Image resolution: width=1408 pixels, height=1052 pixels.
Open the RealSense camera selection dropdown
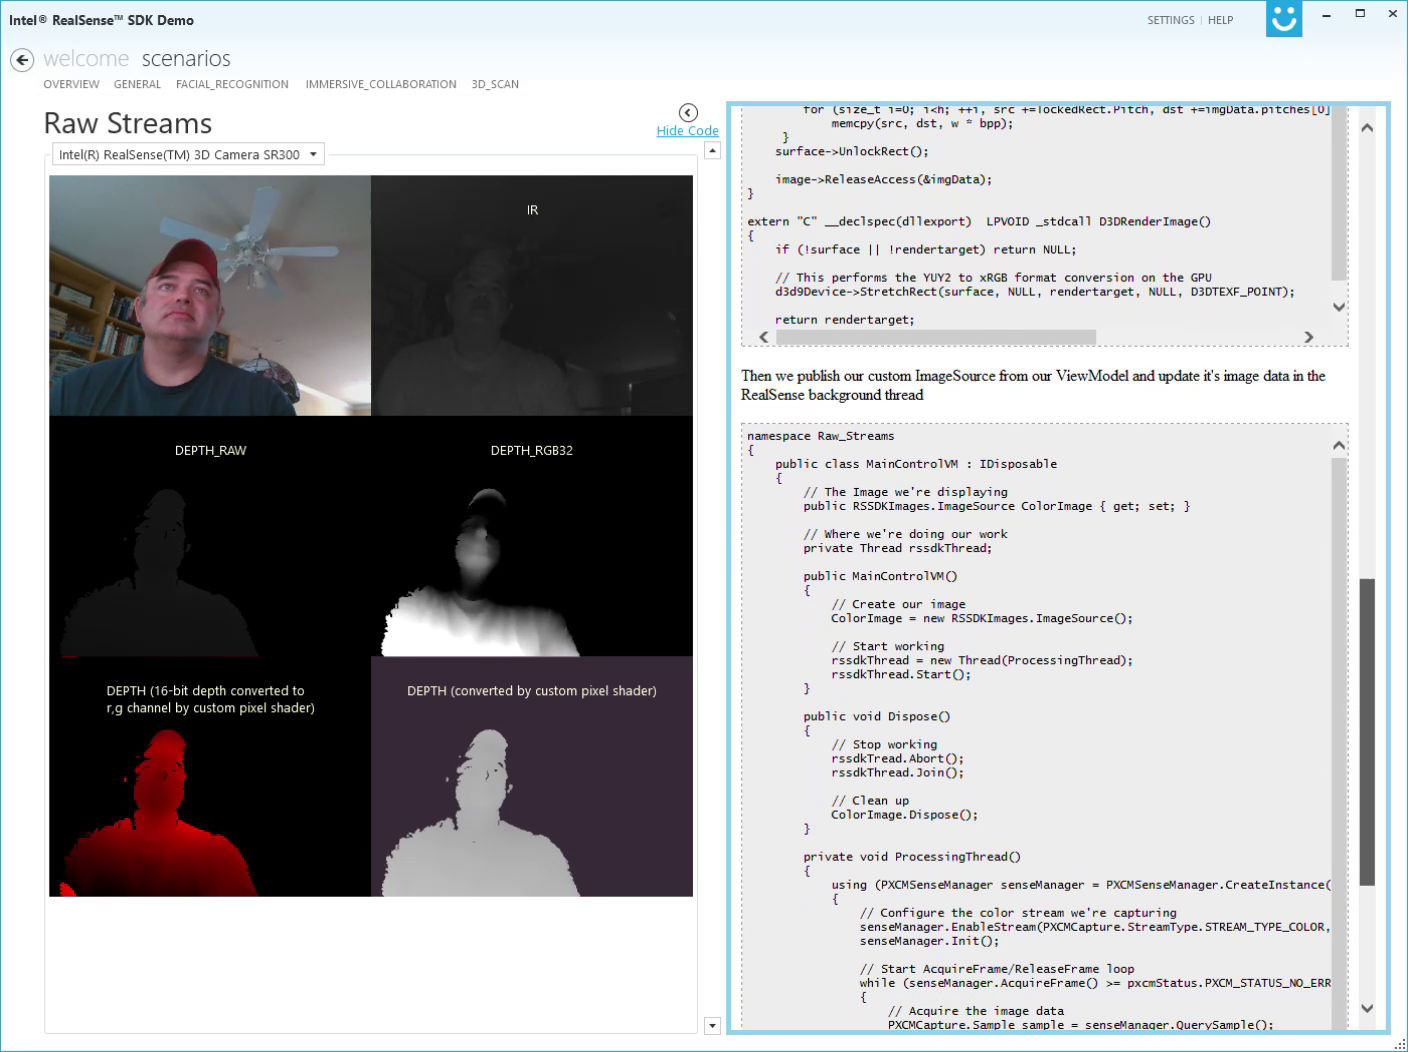188,155
